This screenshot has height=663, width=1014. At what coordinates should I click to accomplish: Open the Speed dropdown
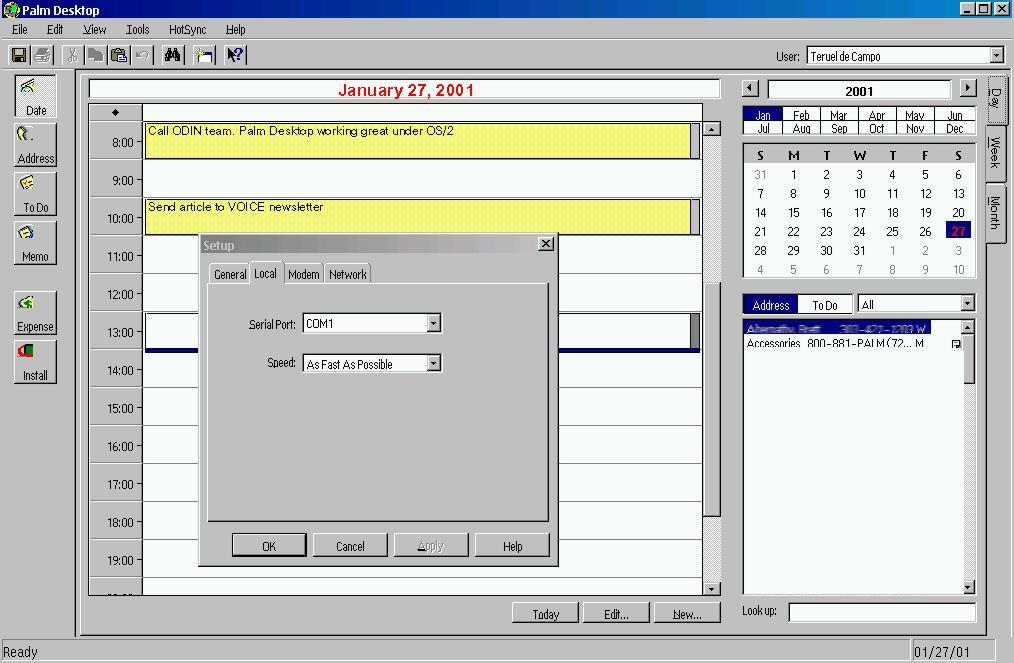pyautogui.click(x=433, y=364)
